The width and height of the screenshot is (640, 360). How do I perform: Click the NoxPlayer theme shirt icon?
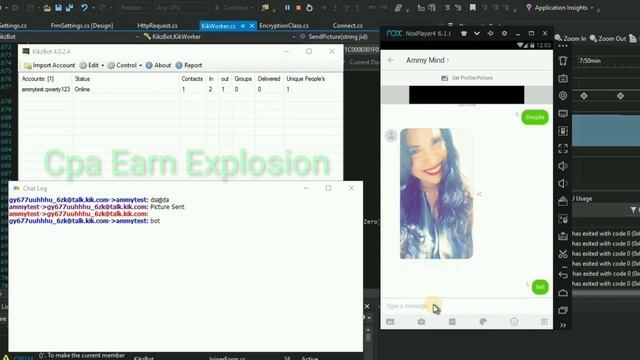pyautogui.click(x=464, y=33)
